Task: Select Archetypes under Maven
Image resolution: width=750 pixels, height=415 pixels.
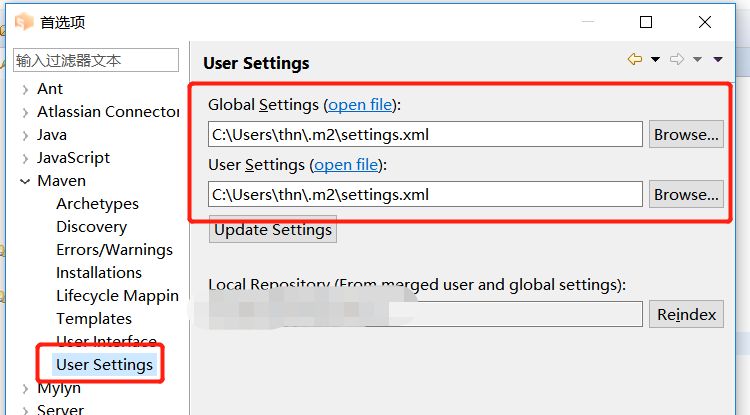Action: coord(97,204)
